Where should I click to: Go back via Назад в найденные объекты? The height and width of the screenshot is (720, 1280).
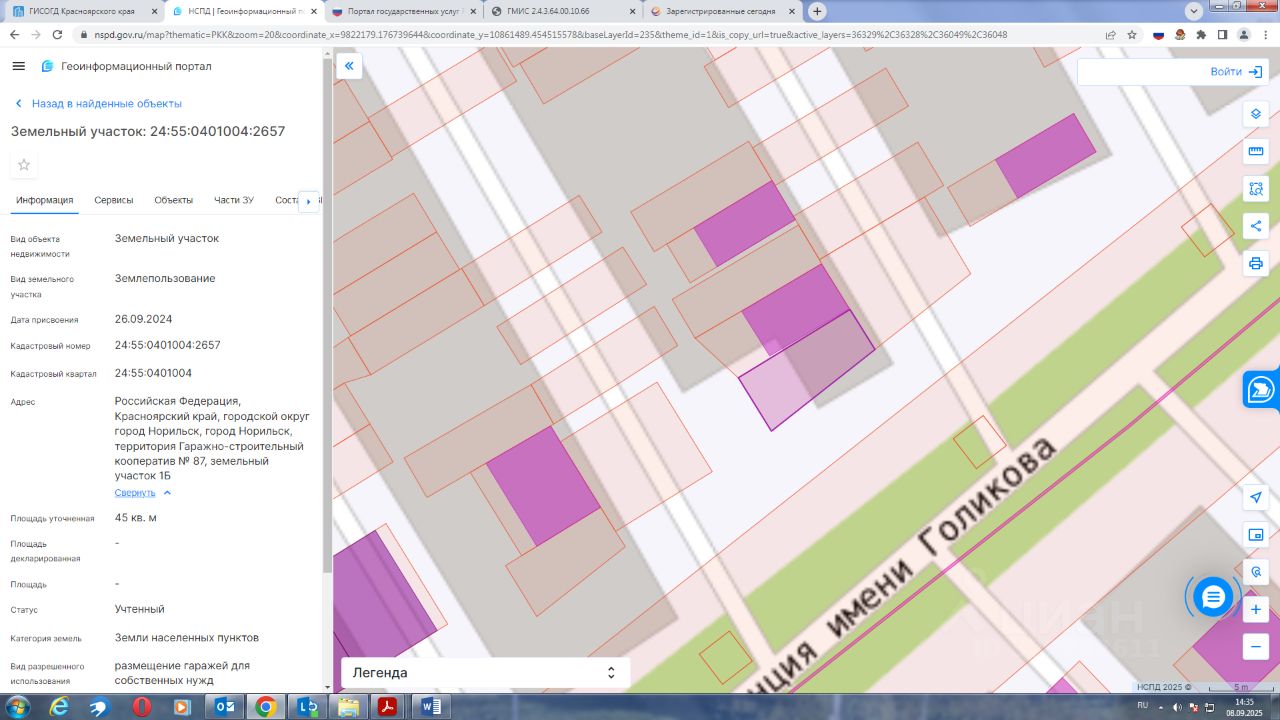click(97, 104)
